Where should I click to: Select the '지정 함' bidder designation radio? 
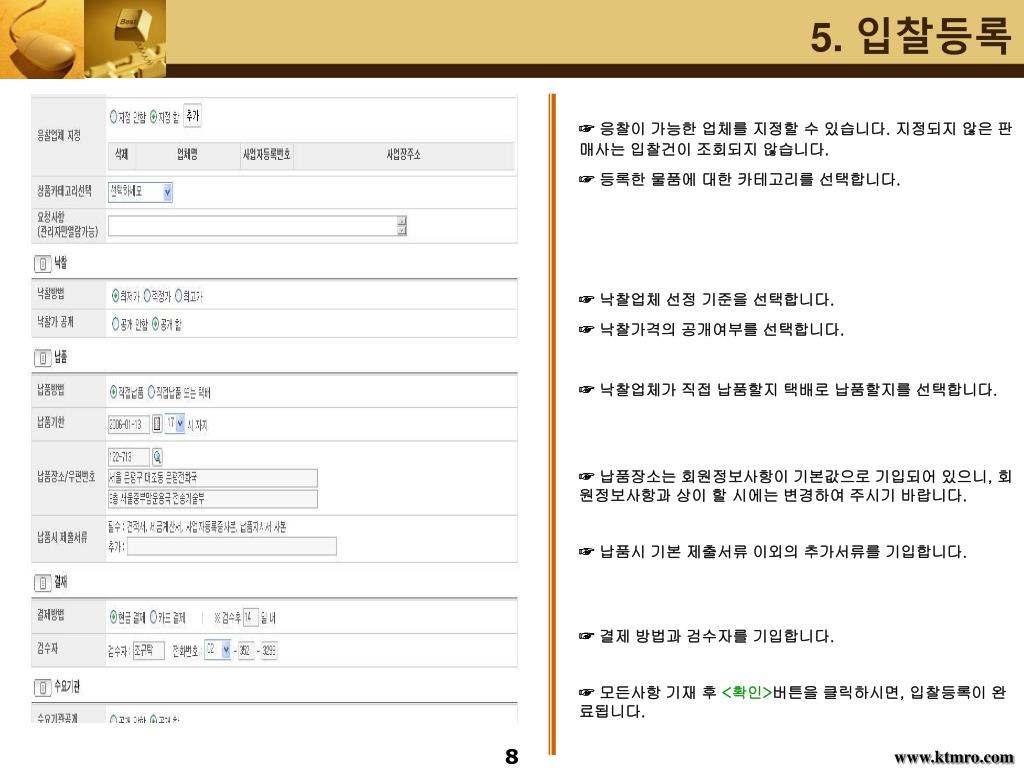click(153, 117)
